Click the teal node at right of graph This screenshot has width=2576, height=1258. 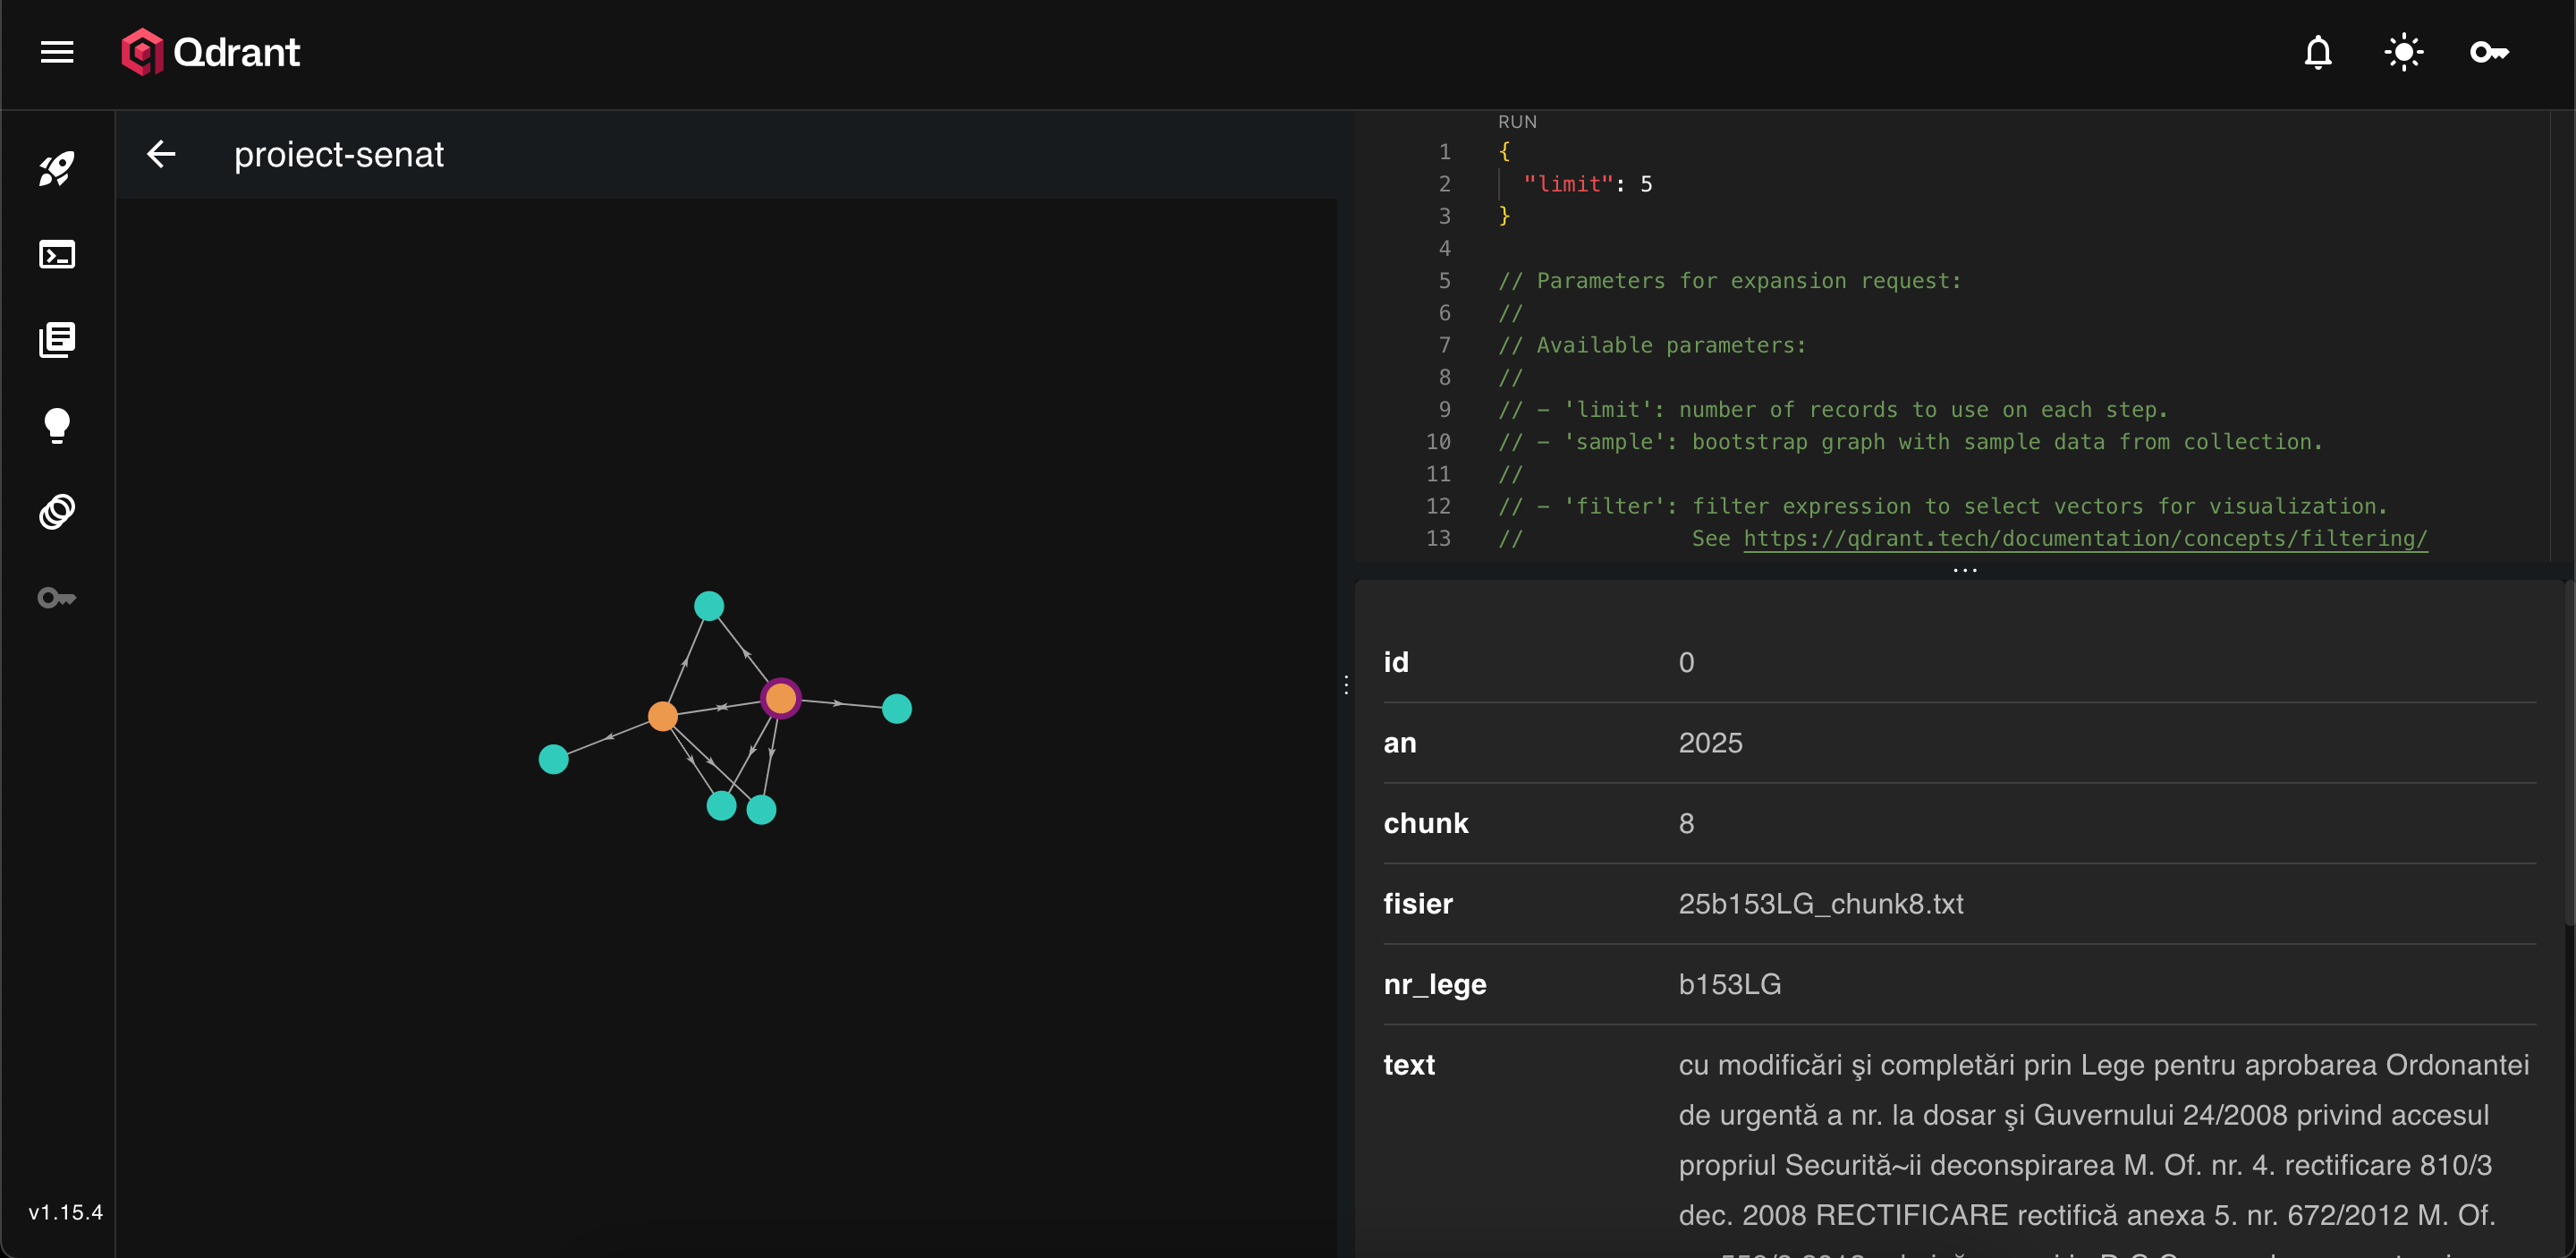pyautogui.click(x=896, y=709)
